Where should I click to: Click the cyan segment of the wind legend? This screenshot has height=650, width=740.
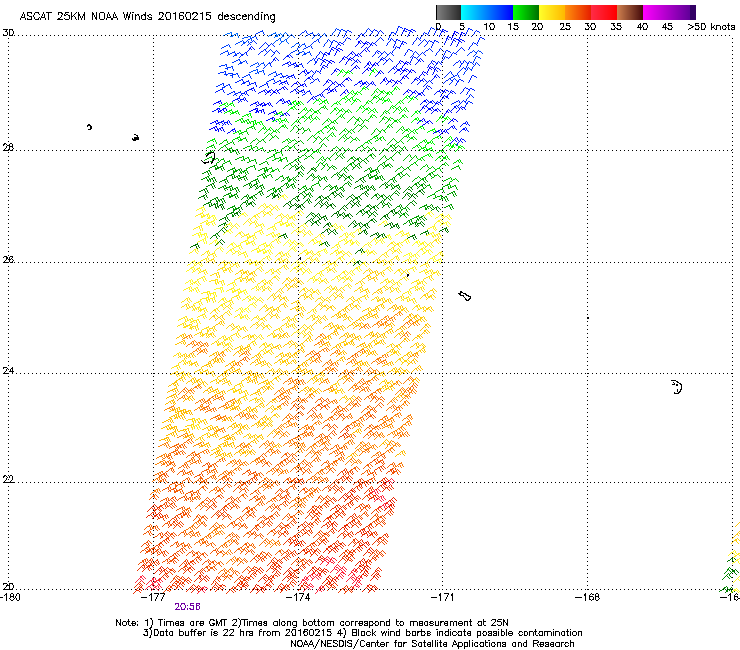click(x=474, y=12)
